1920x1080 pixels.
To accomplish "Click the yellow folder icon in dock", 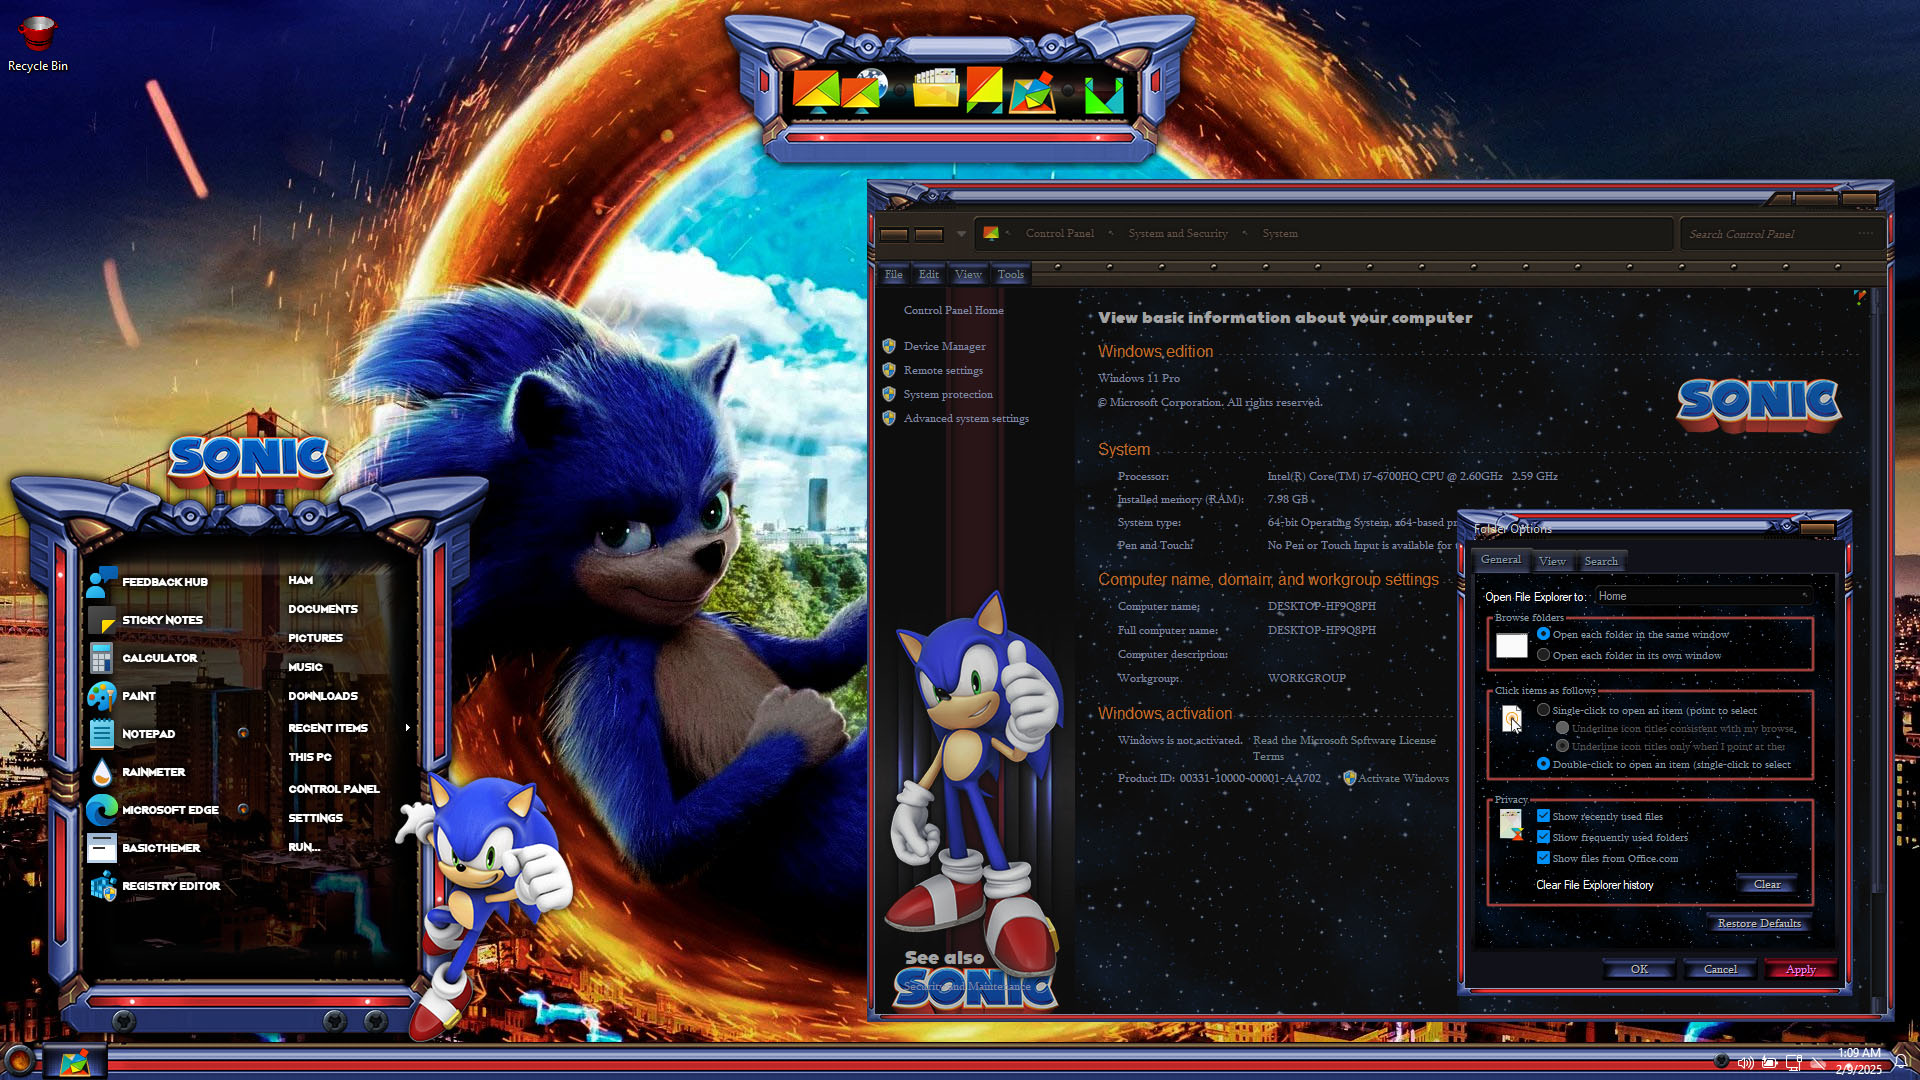I will (936, 90).
